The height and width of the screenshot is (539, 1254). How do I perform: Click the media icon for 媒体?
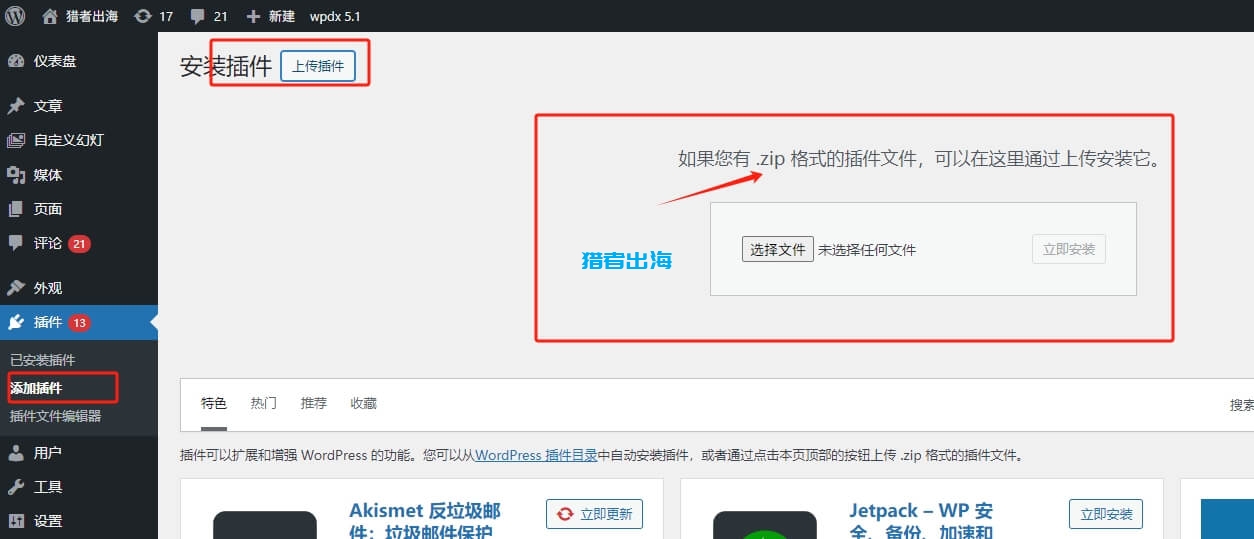pyautogui.click(x=16, y=175)
